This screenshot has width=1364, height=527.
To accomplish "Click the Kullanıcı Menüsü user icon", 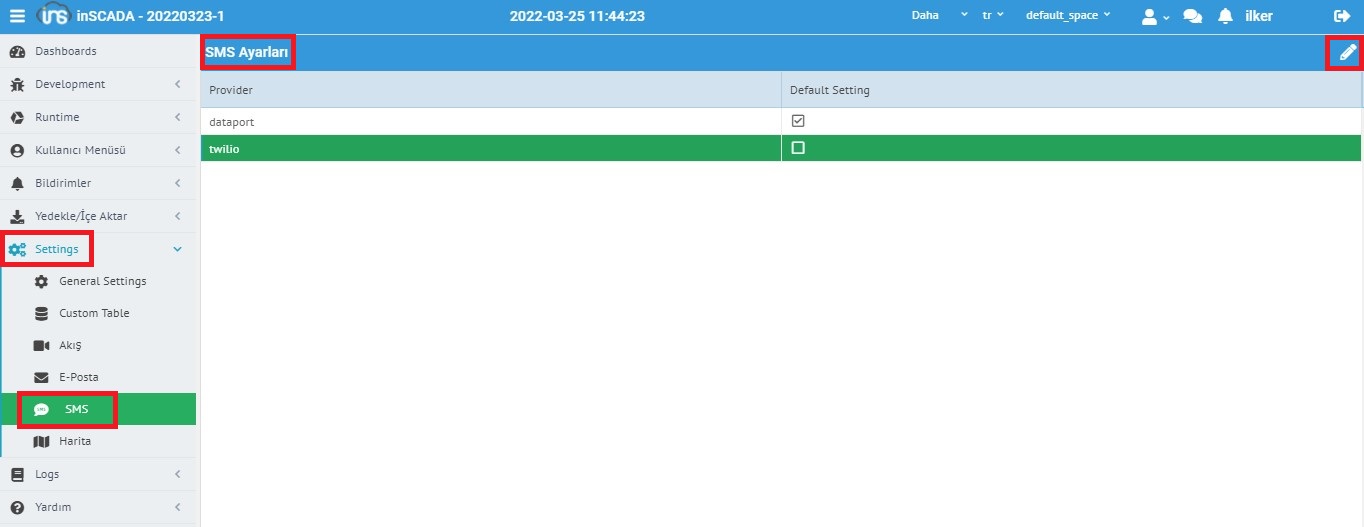I will pyautogui.click(x=17, y=150).
